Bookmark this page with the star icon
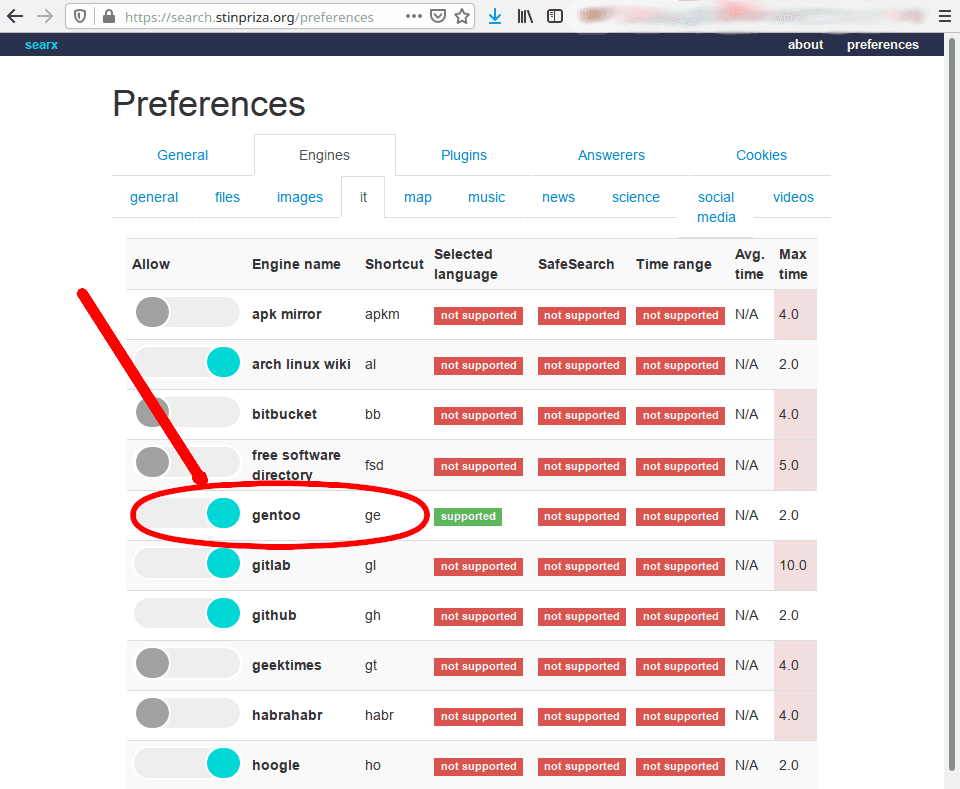This screenshot has height=789, width=960. 462,17
